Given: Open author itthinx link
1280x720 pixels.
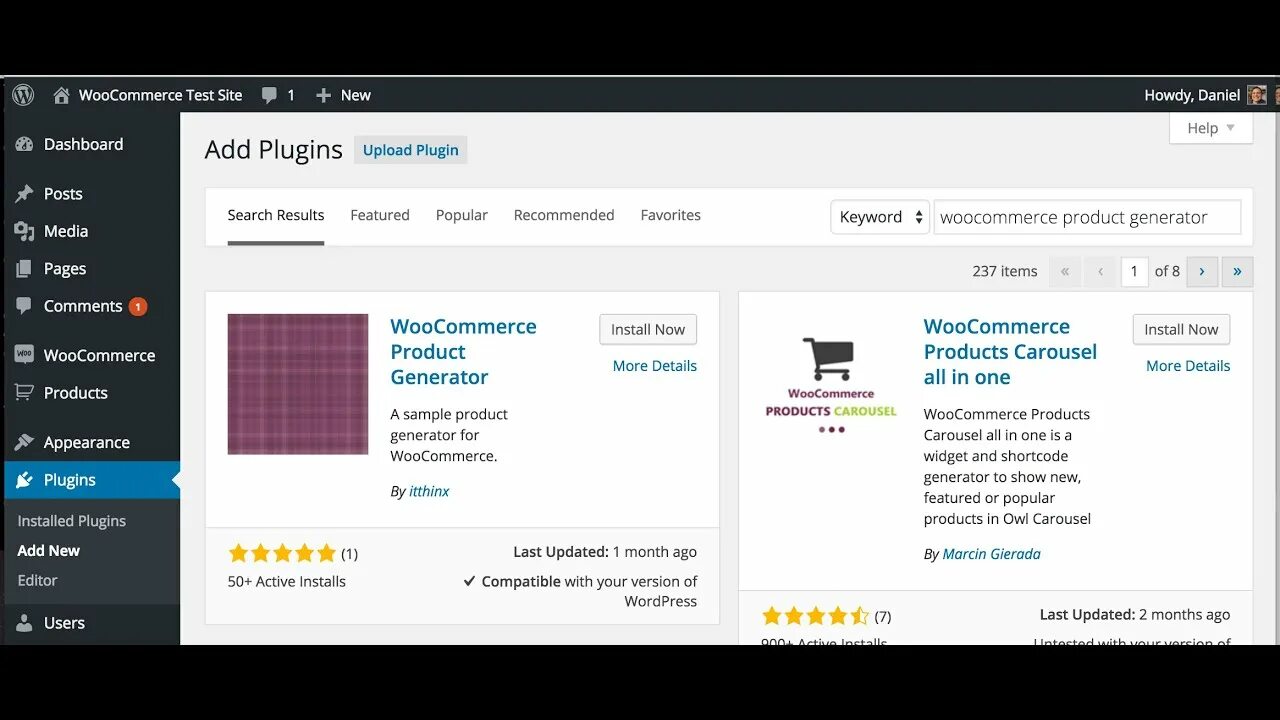Looking at the screenshot, I should tap(429, 491).
